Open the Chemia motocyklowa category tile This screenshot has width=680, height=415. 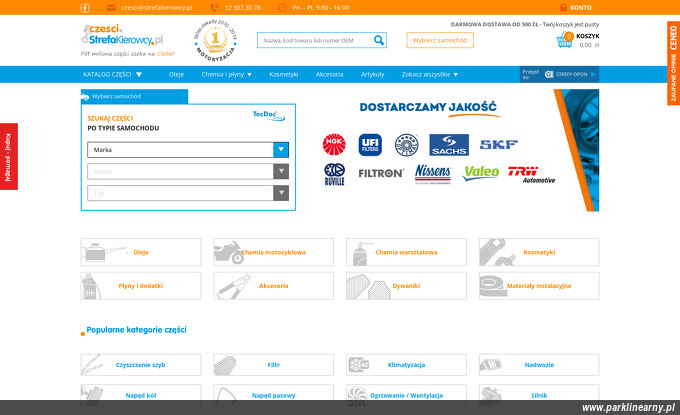tap(274, 252)
